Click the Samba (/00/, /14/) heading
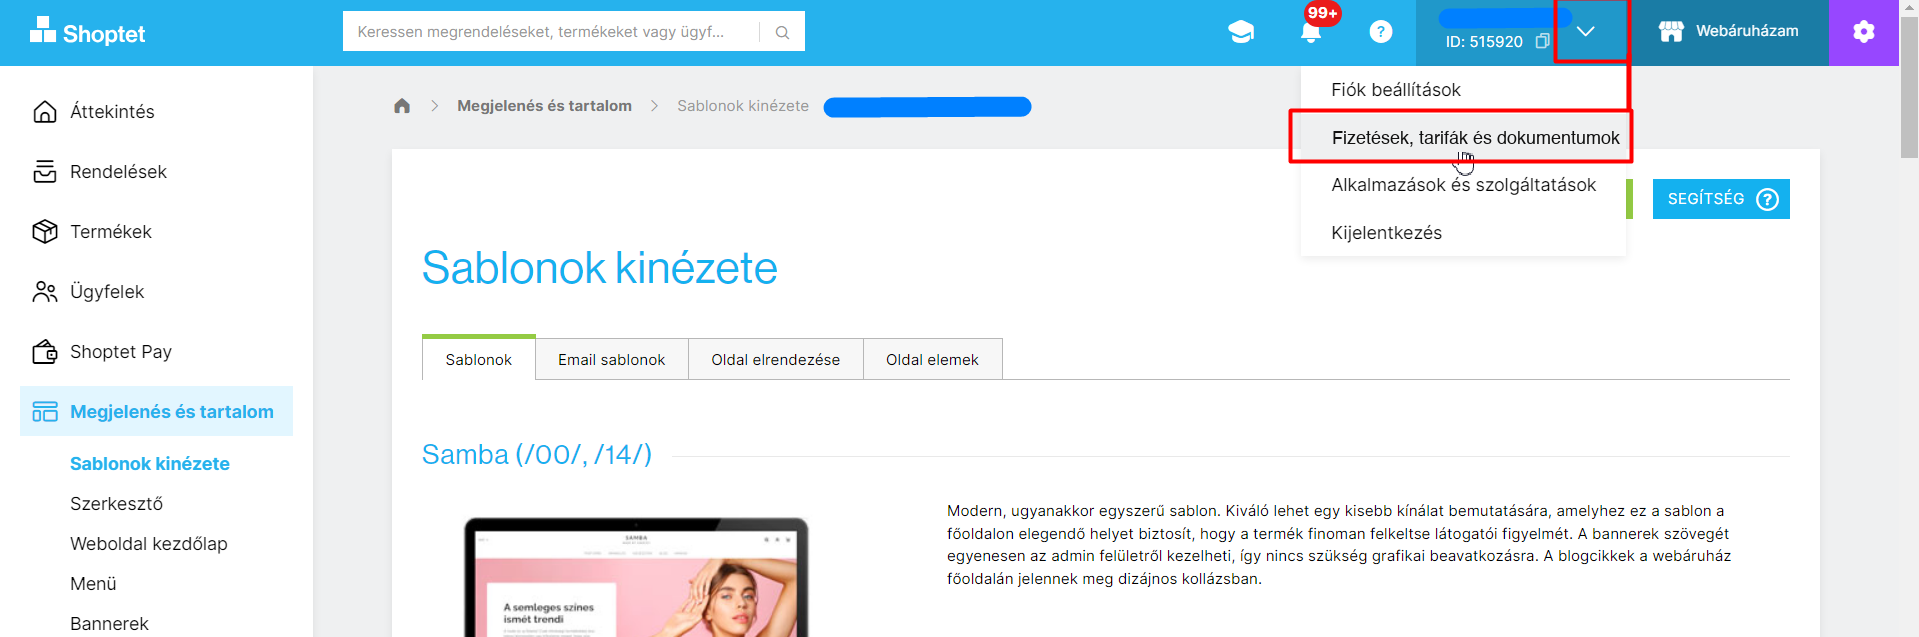 pyautogui.click(x=537, y=455)
